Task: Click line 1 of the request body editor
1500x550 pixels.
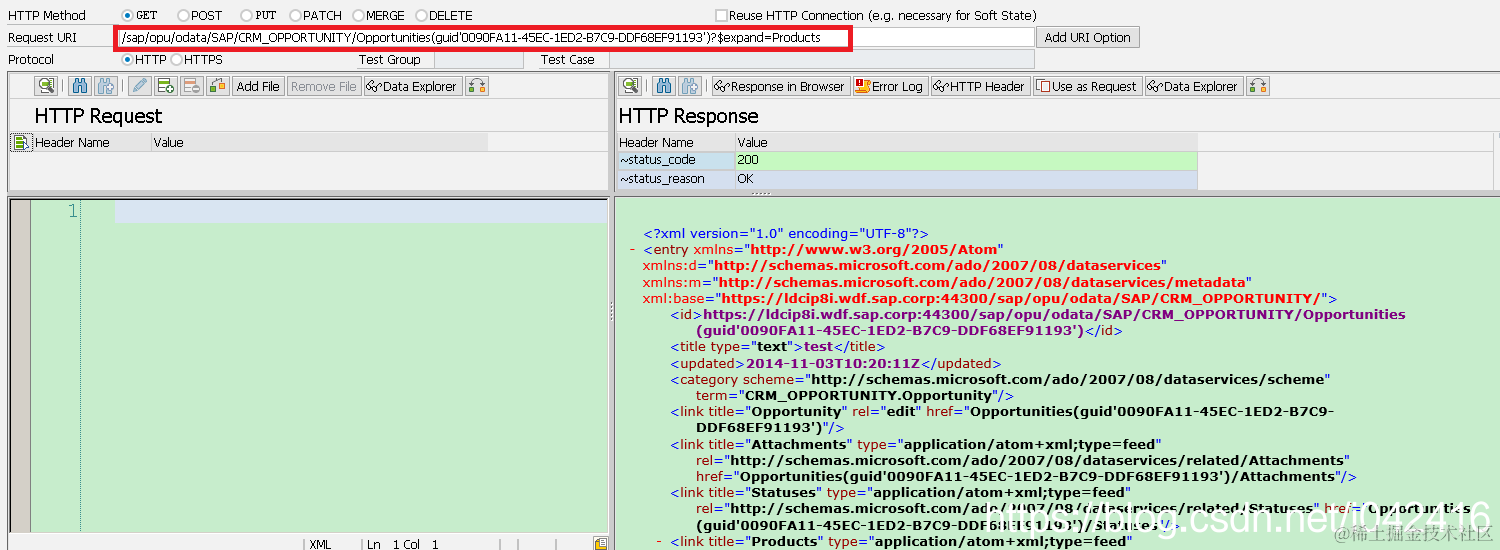Action: [x=360, y=211]
